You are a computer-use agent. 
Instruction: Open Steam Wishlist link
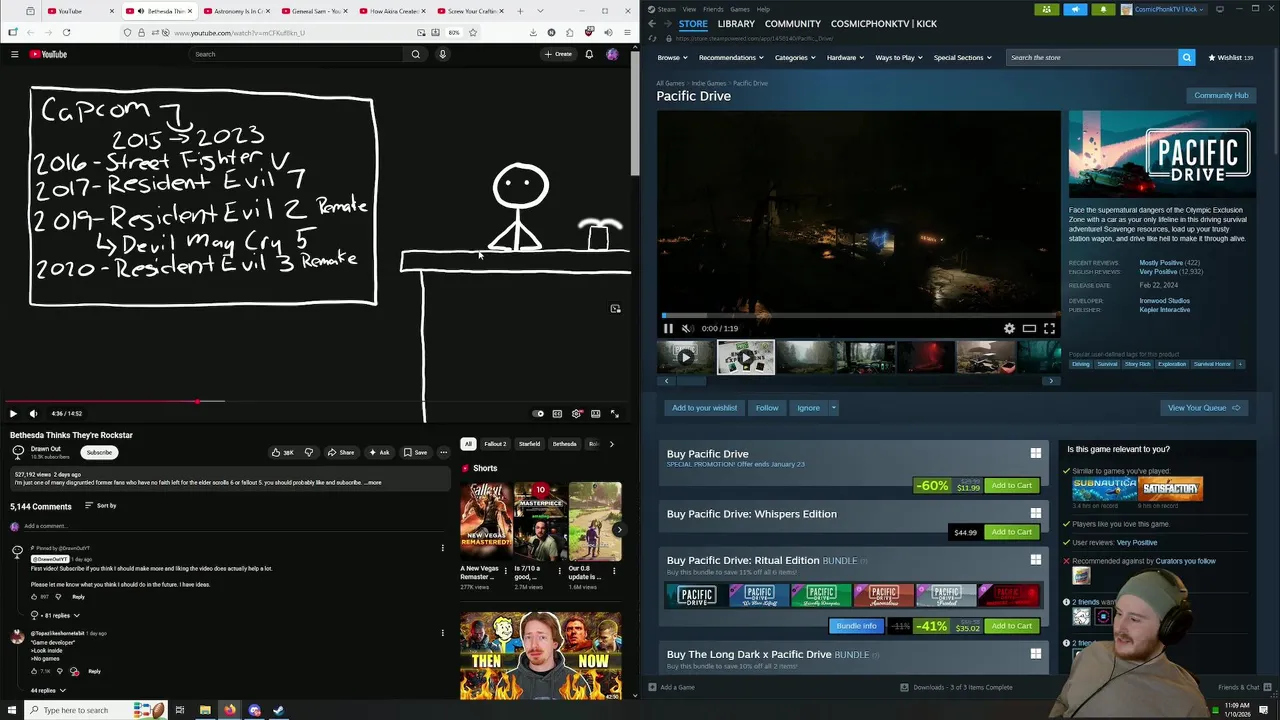(x=1230, y=58)
